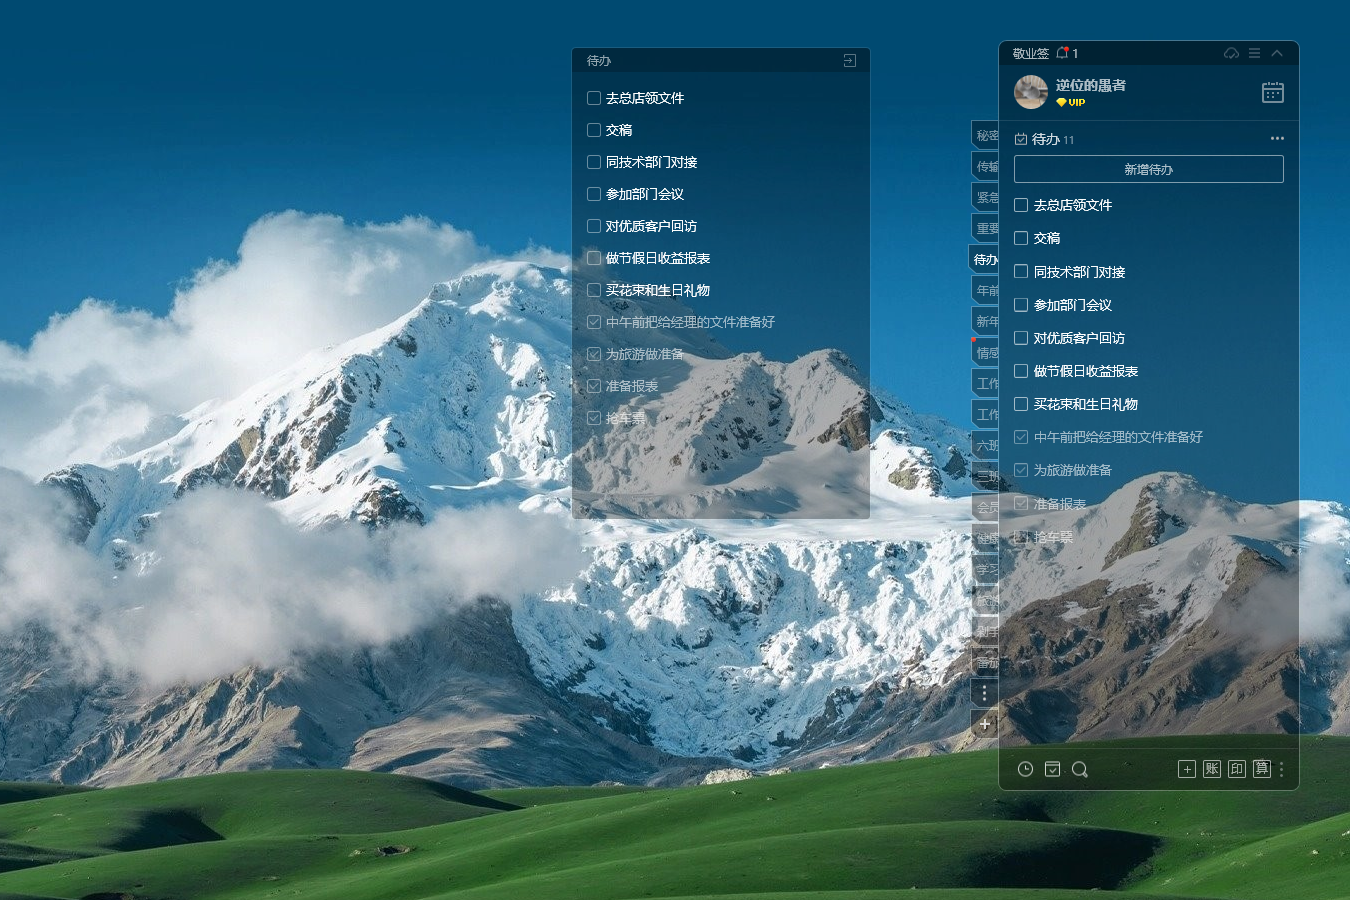
Task: Open the notification bell in title bar
Action: coord(1062,53)
